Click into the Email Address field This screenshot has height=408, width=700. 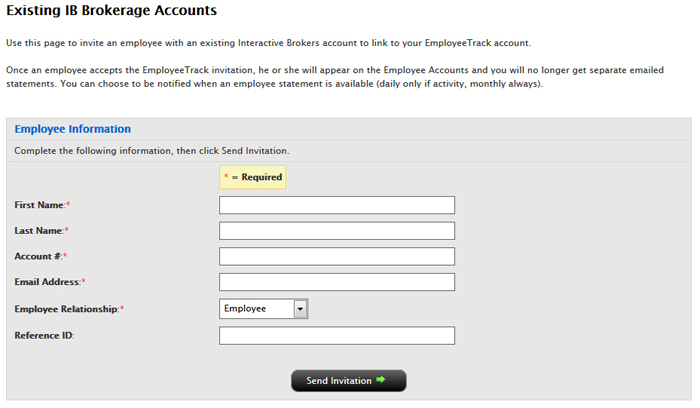click(337, 282)
